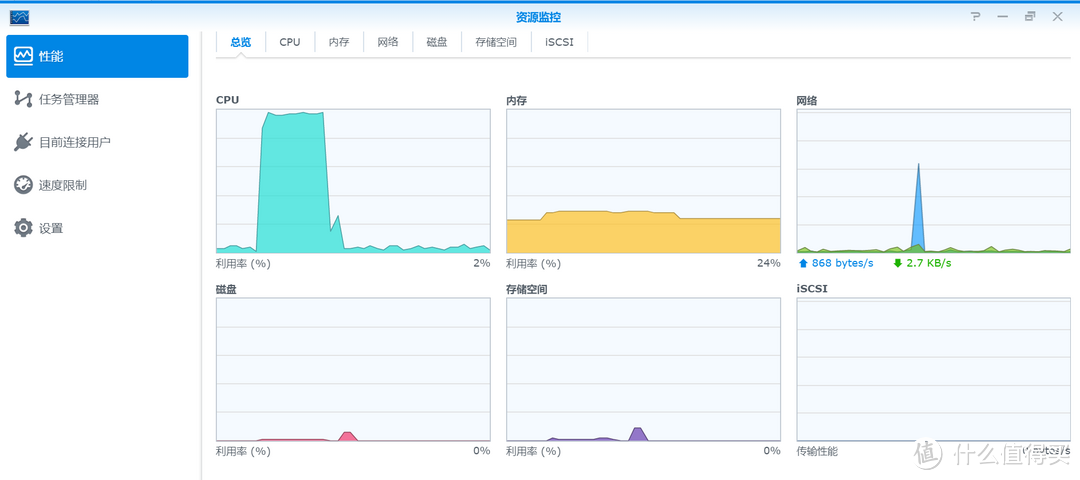Open the 存储空间 storage tab

(x=496, y=42)
